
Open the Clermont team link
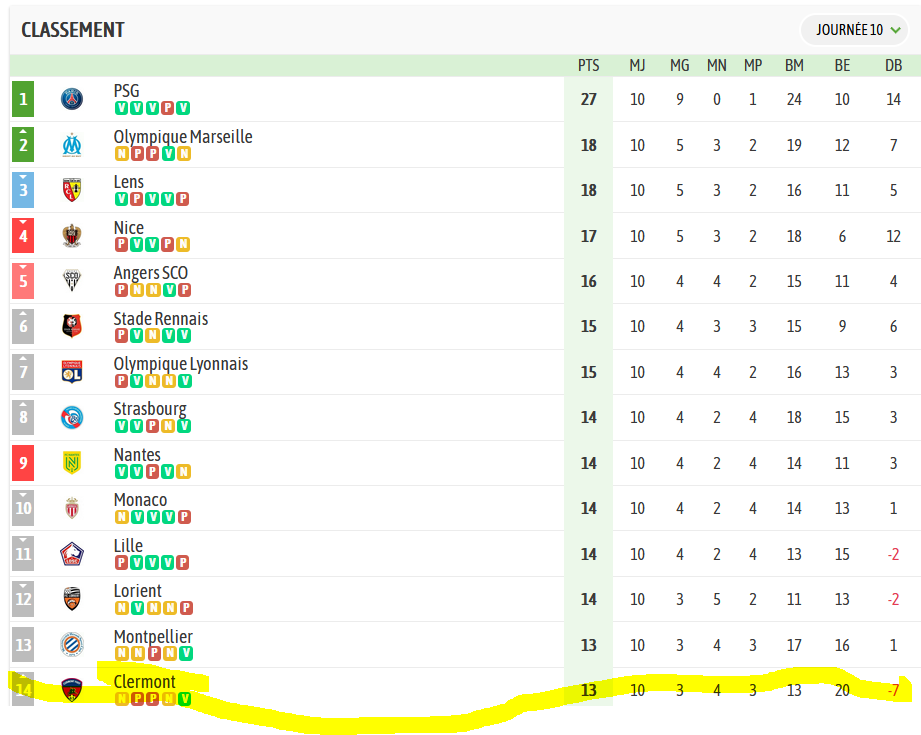[x=144, y=682]
